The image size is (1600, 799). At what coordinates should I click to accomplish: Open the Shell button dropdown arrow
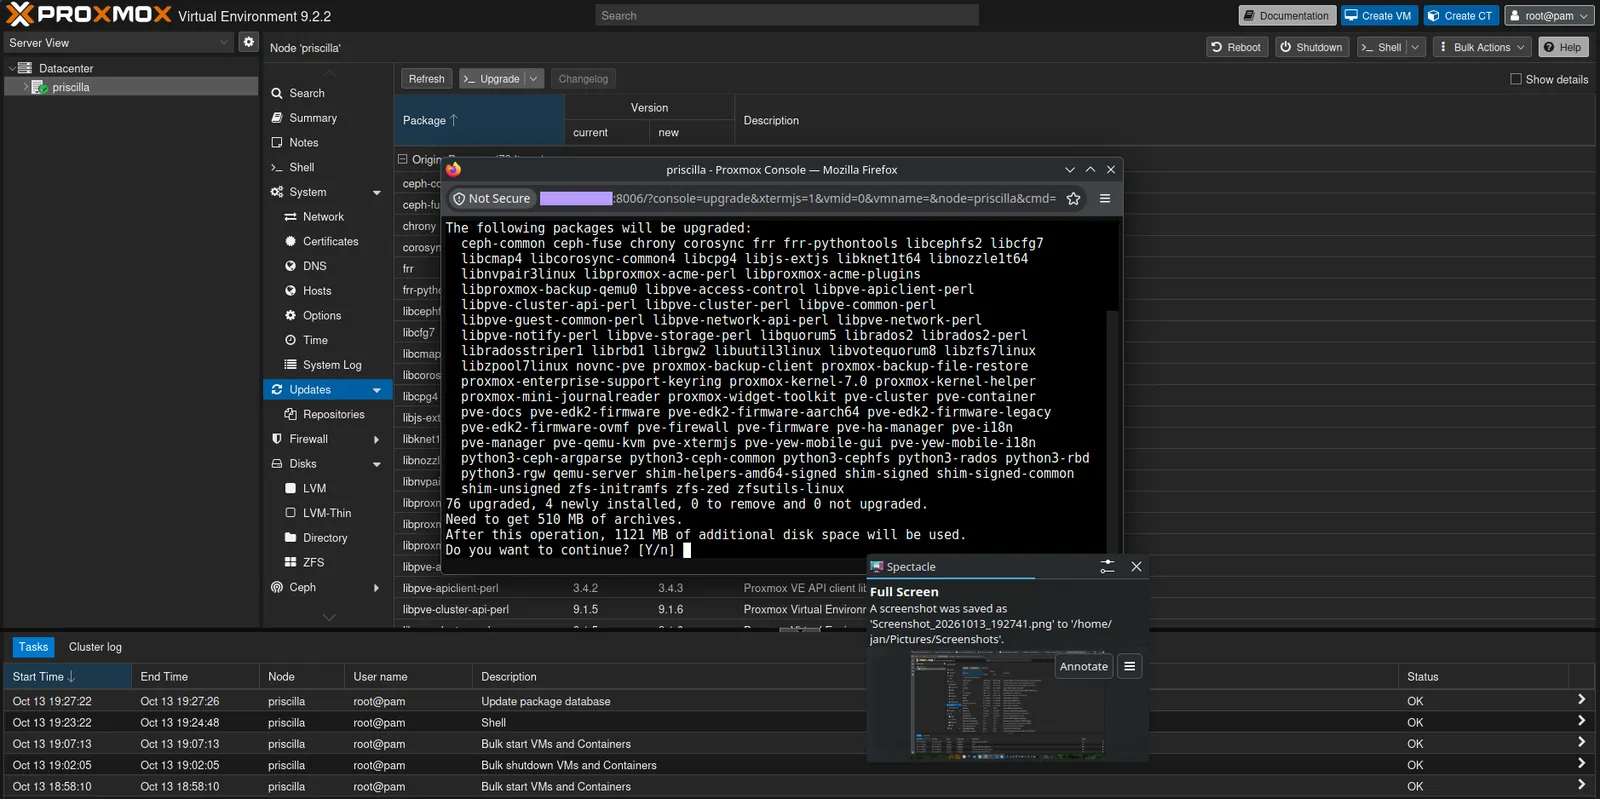[1415, 47]
